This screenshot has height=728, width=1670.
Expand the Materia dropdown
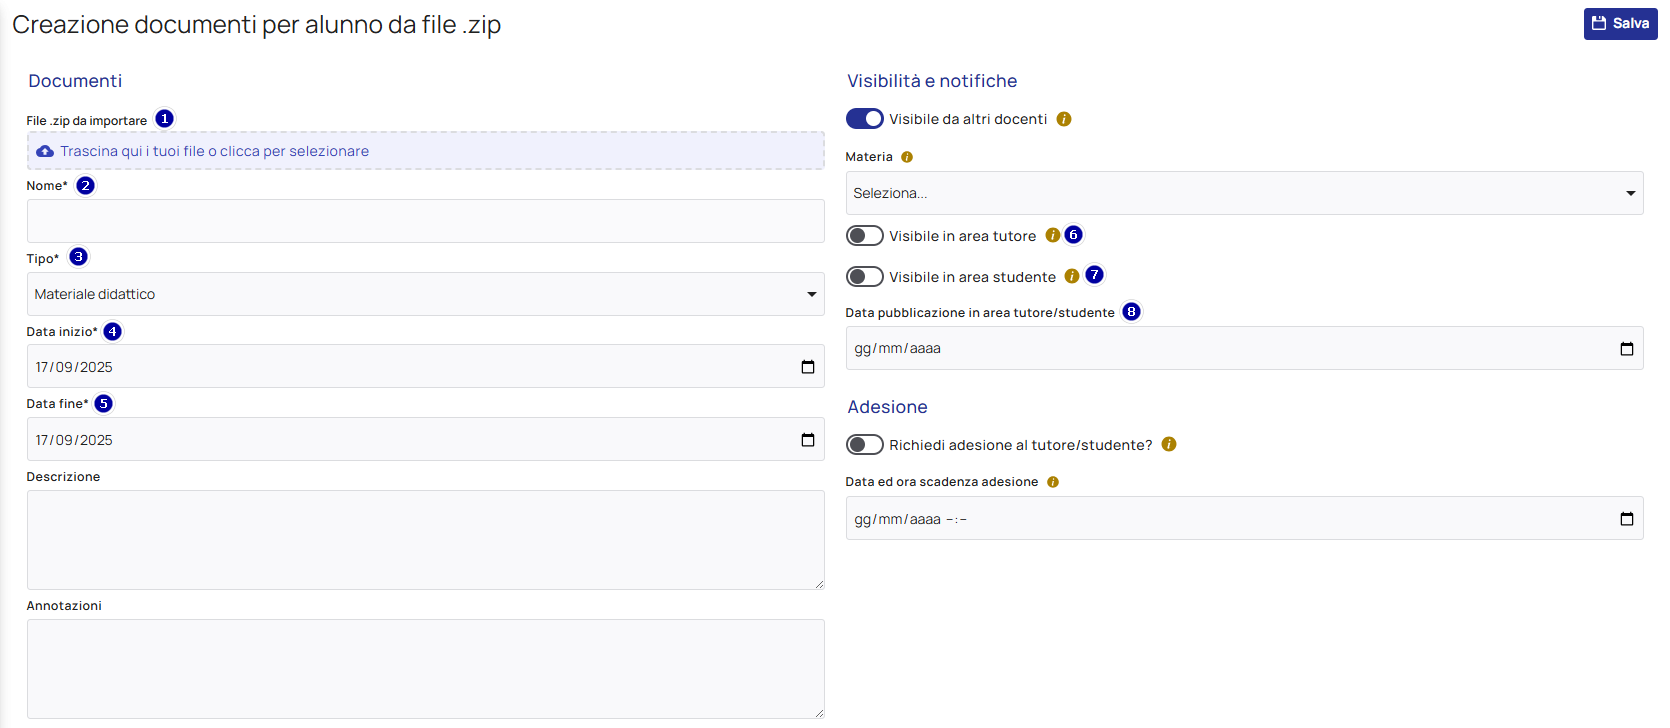click(1245, 193)
